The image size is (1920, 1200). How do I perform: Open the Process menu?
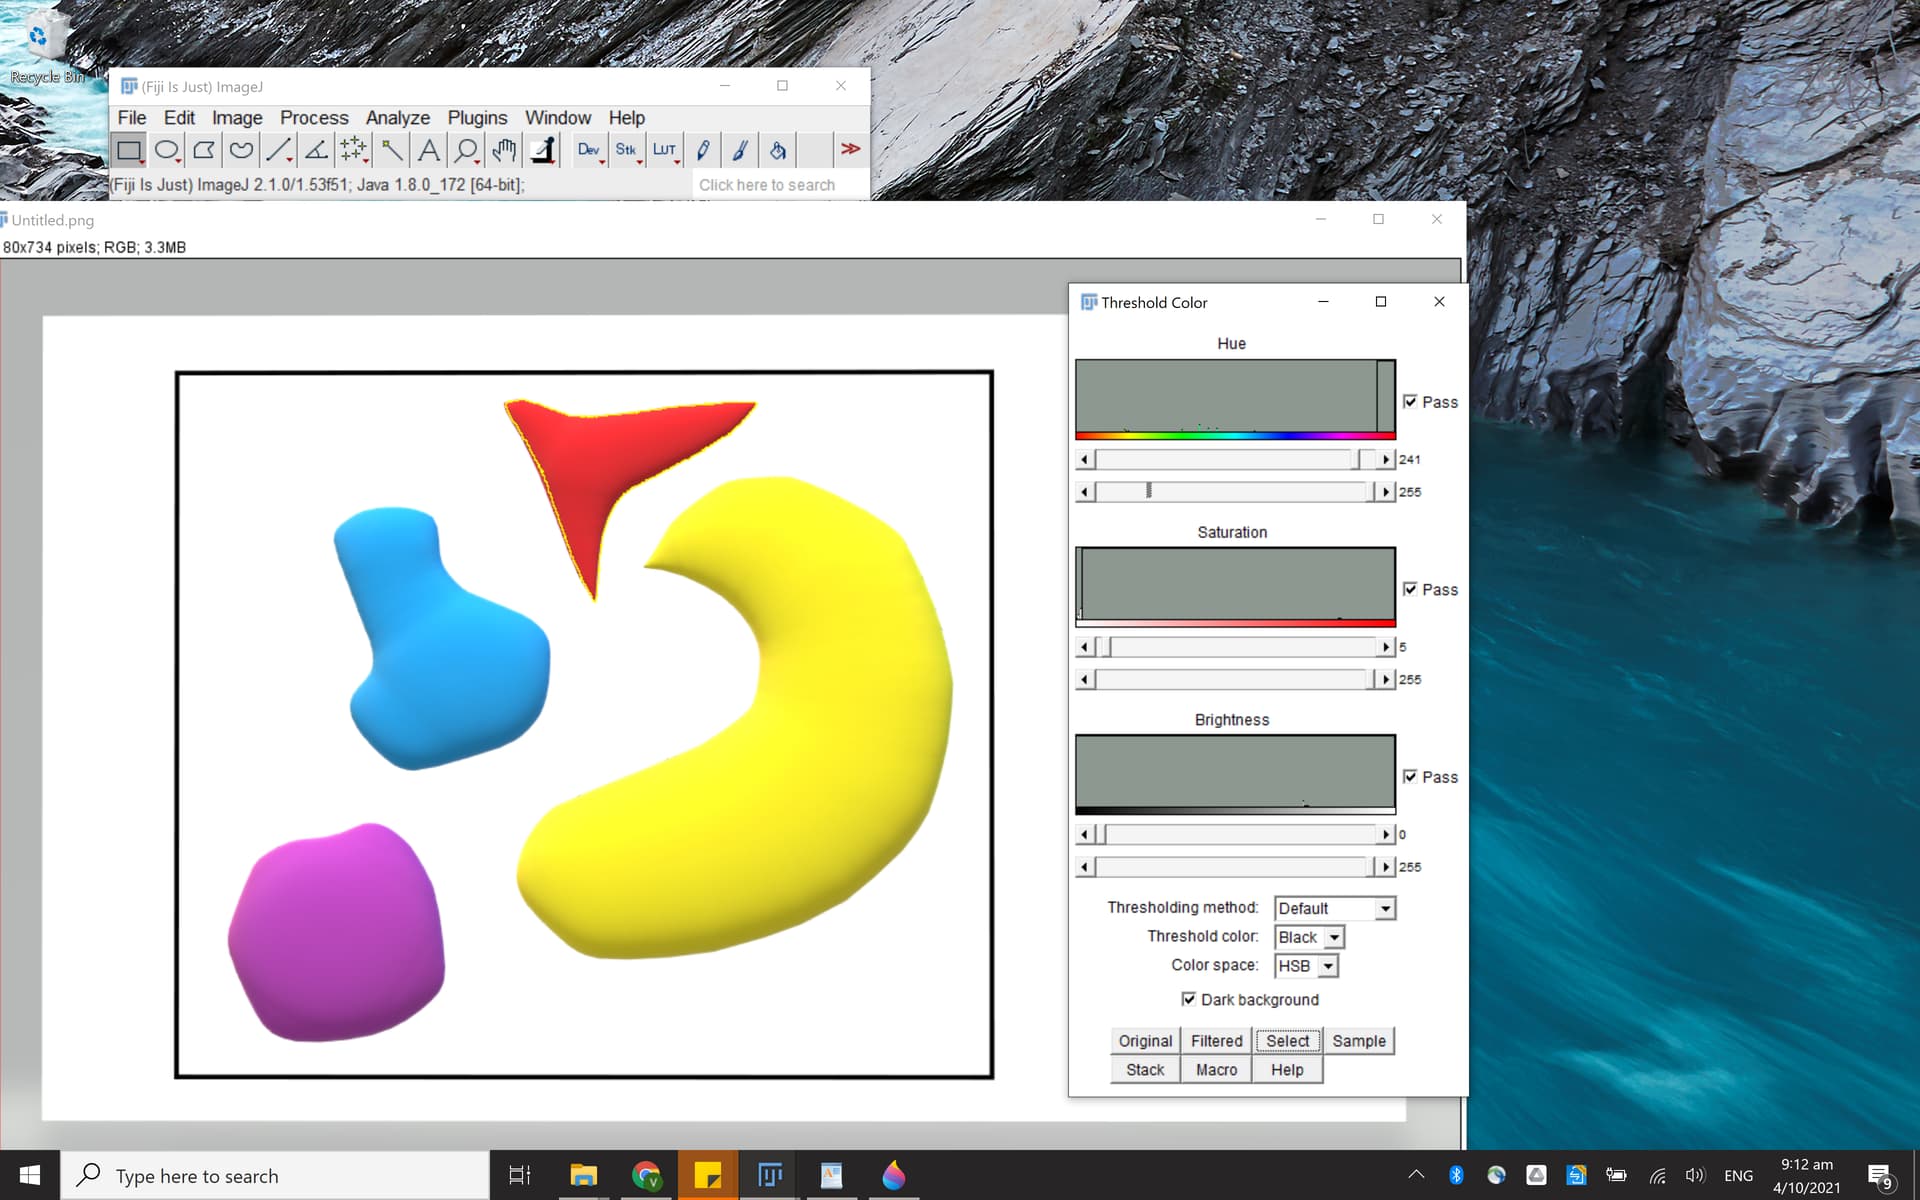(x=314, y=117)
